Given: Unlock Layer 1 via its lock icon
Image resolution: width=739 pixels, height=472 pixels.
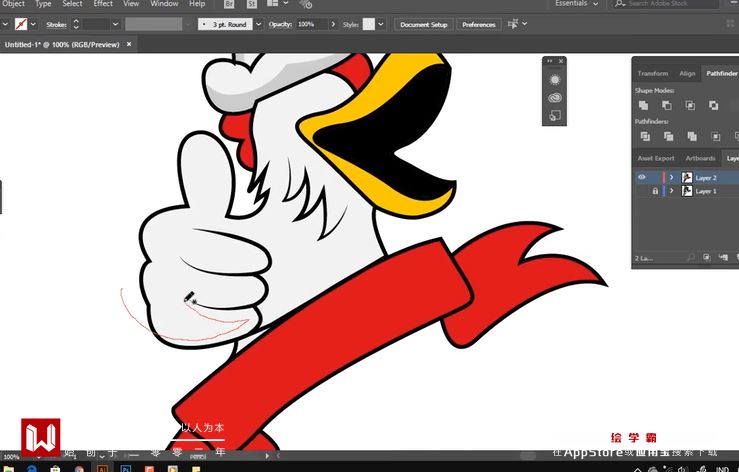Looking at the screenshot, I should click(655, 191).
